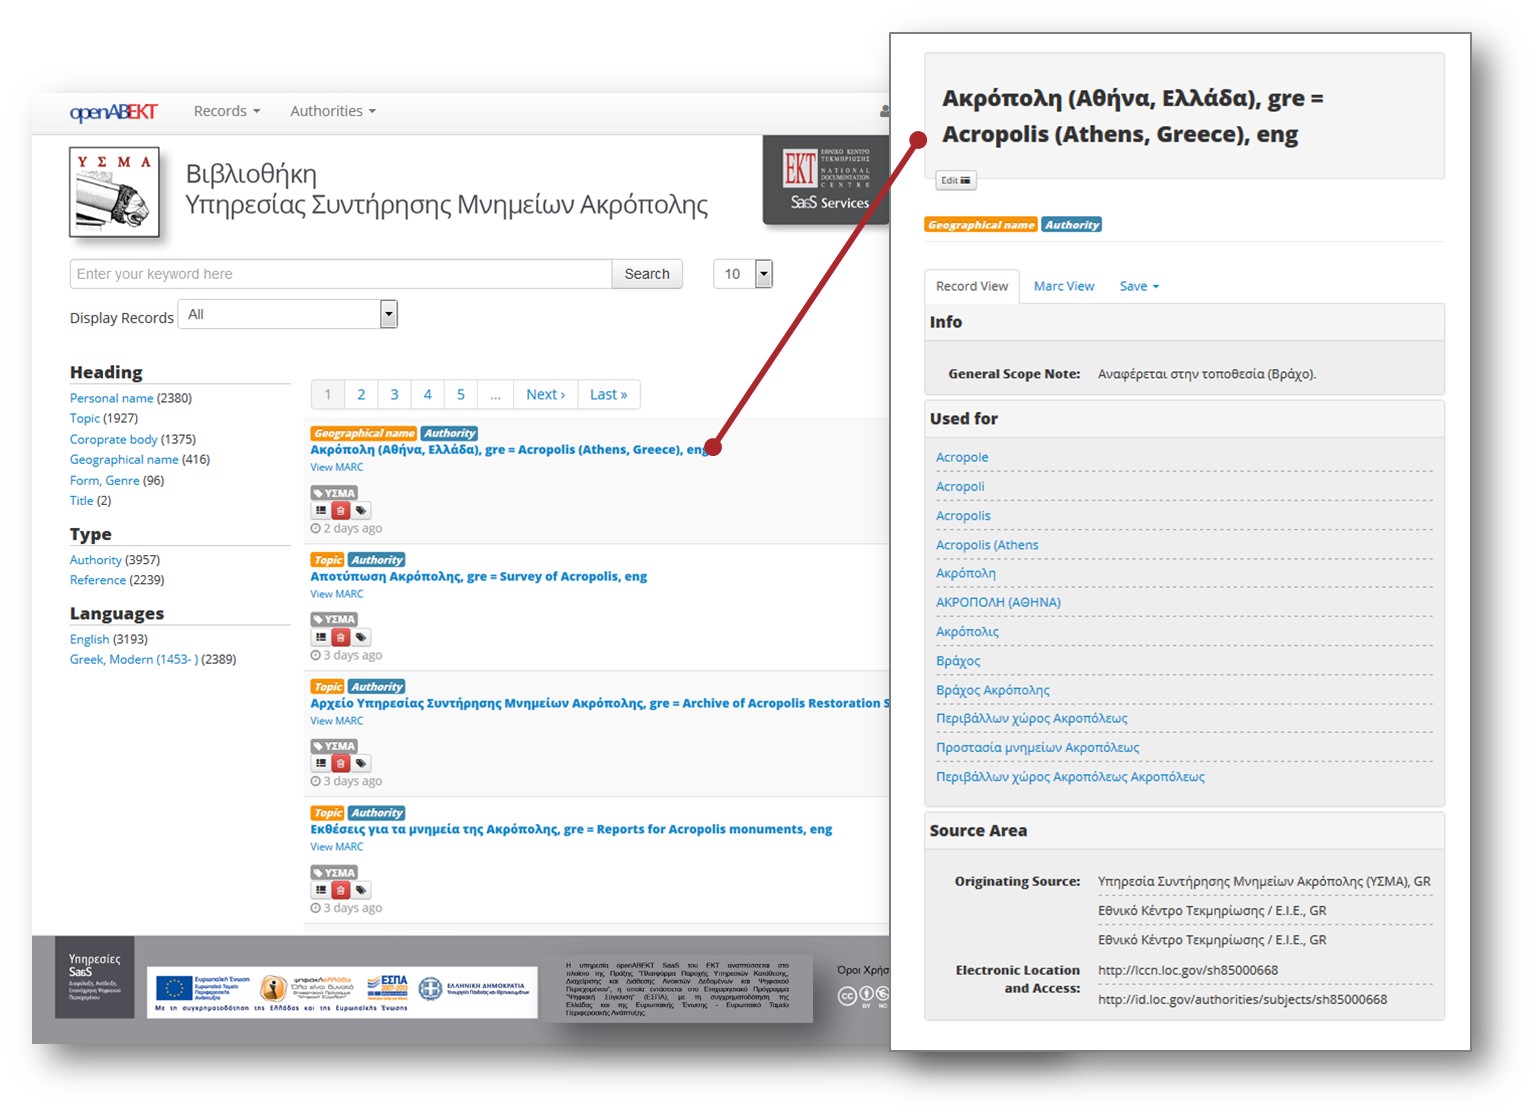This screenshot has width=1537, height=1117.
Task: Filter type by Authority
Action: (96, 560)
